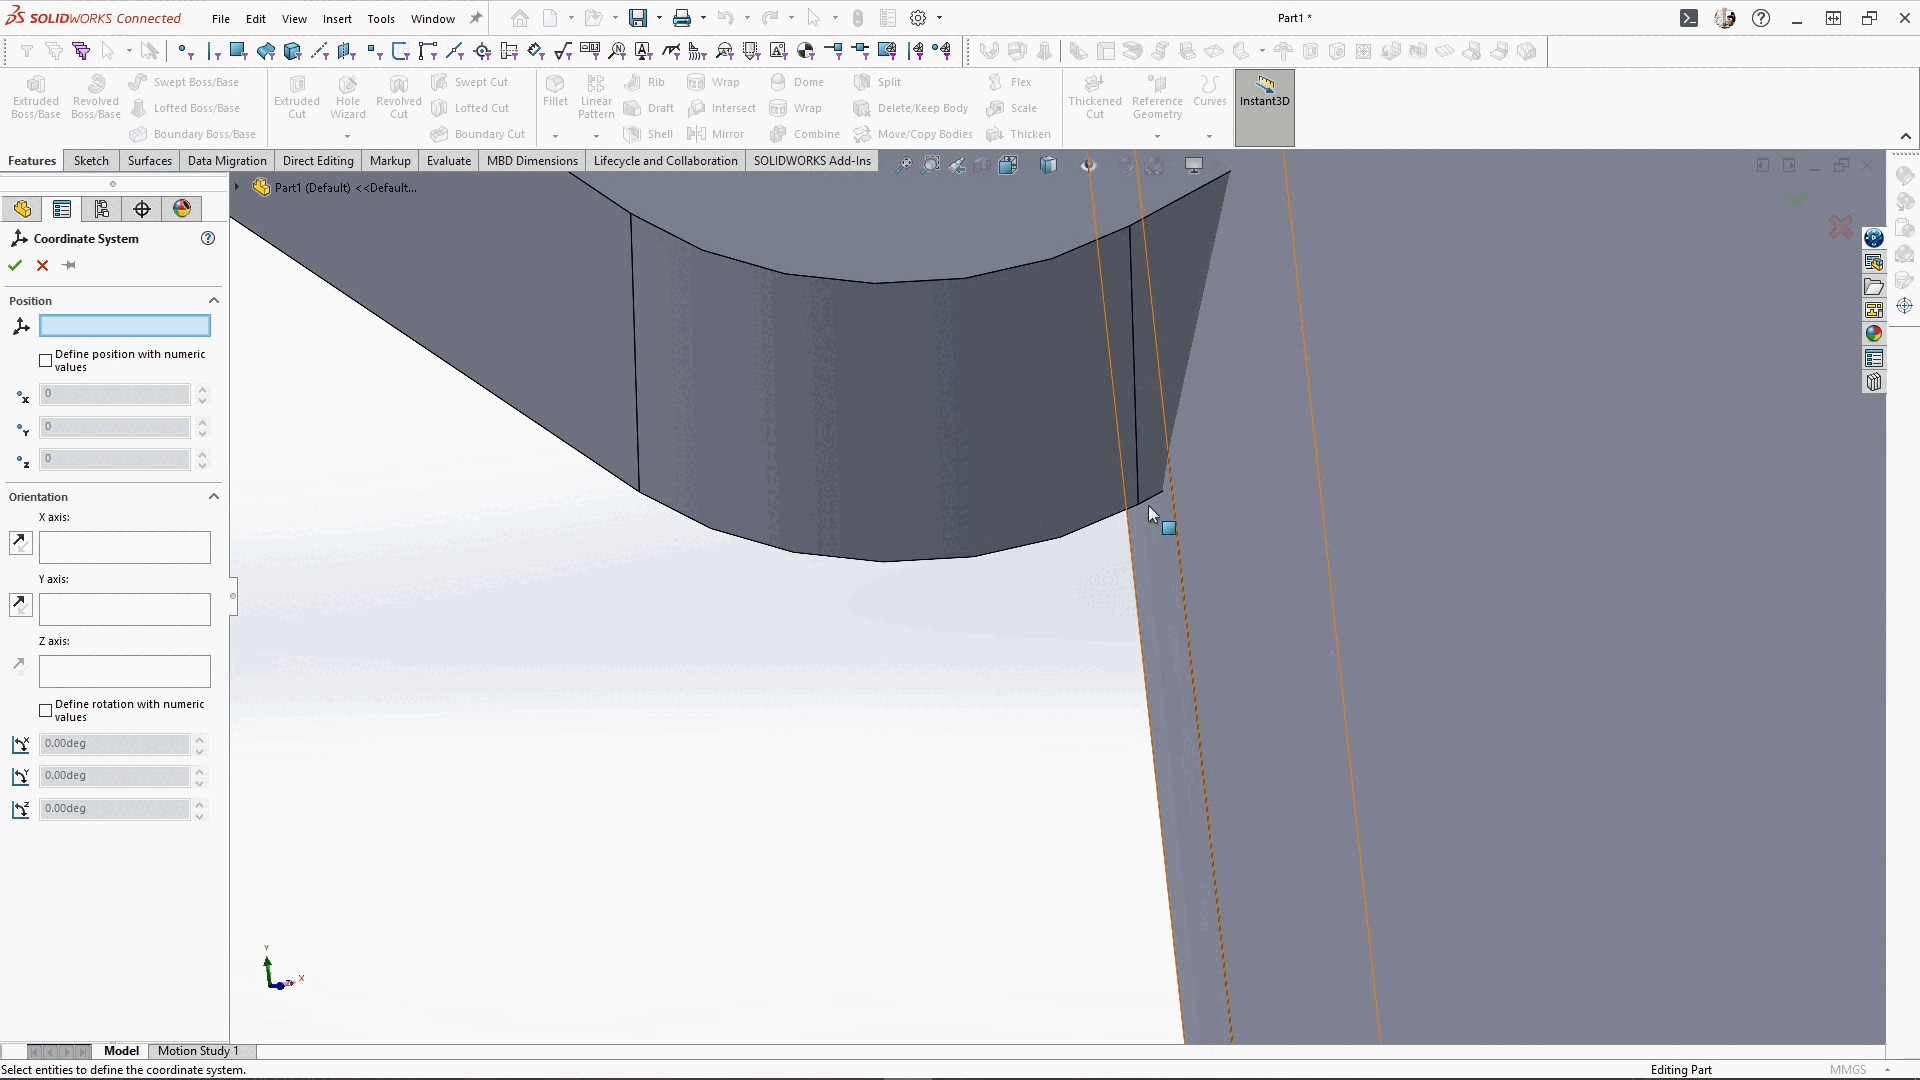
Task: Cancel coordinate system with red X
Action: pos(42,265)
